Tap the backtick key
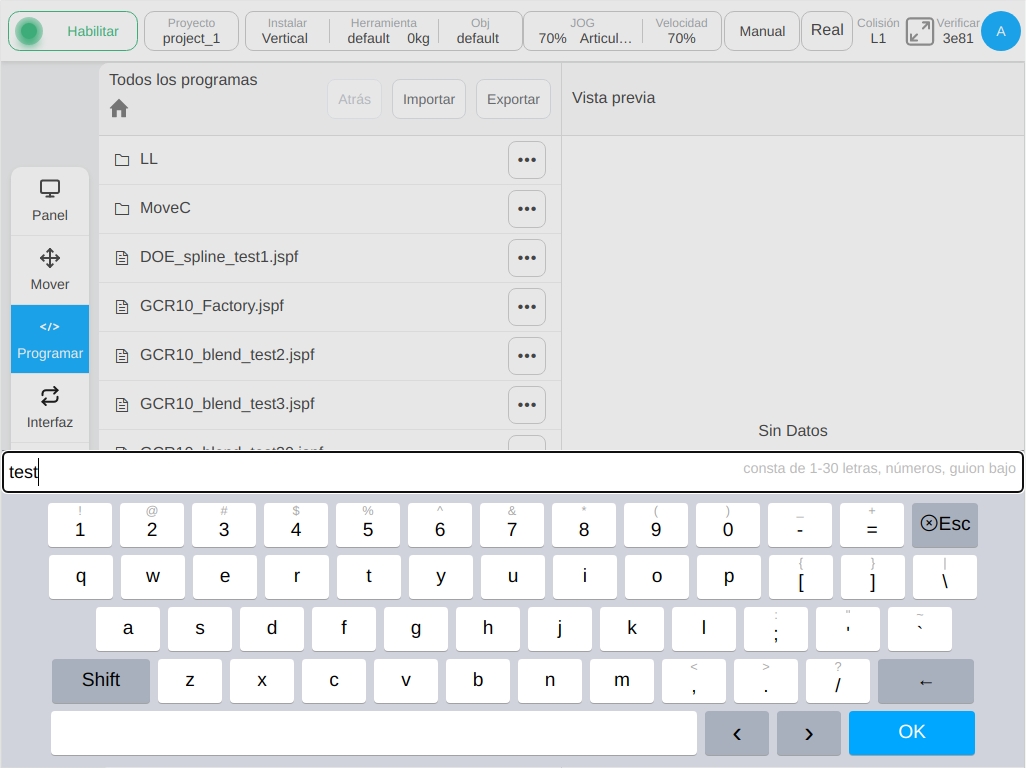 pos(919,629)
